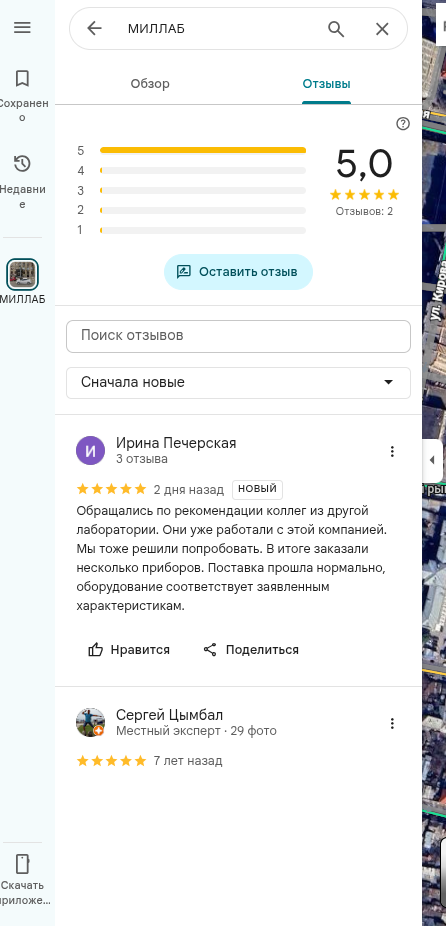Image resolution: width=446 pixels, height=926 pixels.
Task: Click reviewer name Ирина Печерская
Action: coord(176,444)
